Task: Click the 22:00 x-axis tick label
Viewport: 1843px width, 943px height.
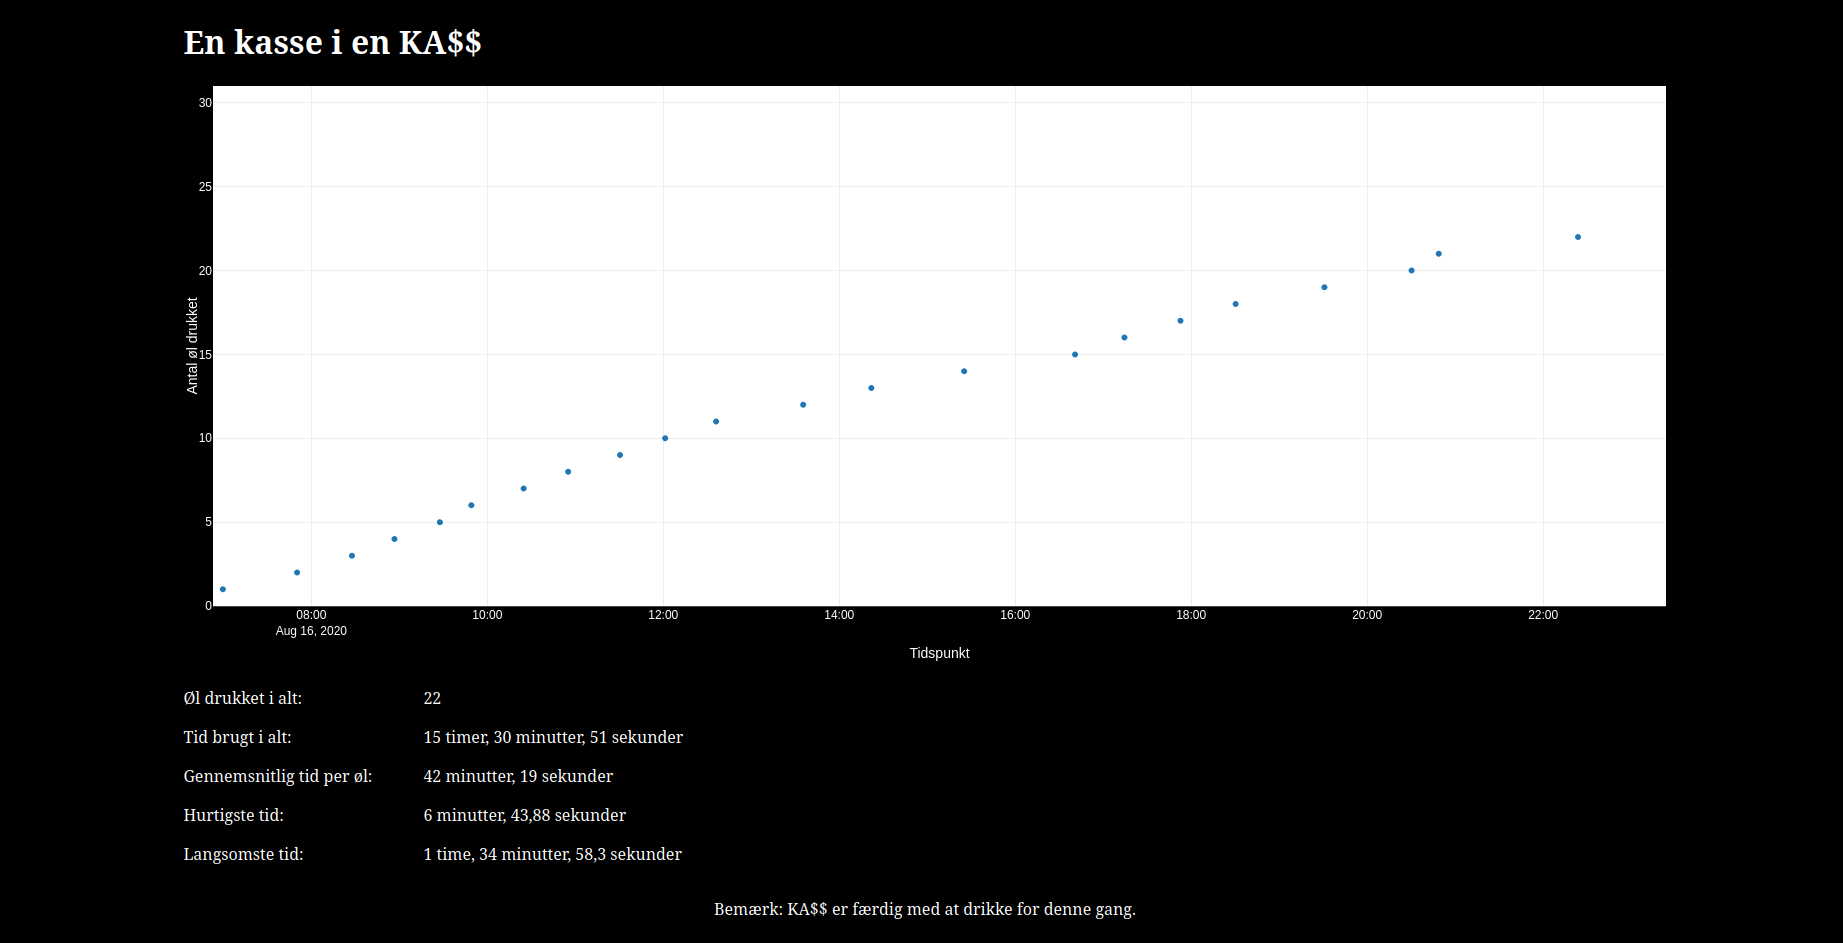Action: point(1543,615)
